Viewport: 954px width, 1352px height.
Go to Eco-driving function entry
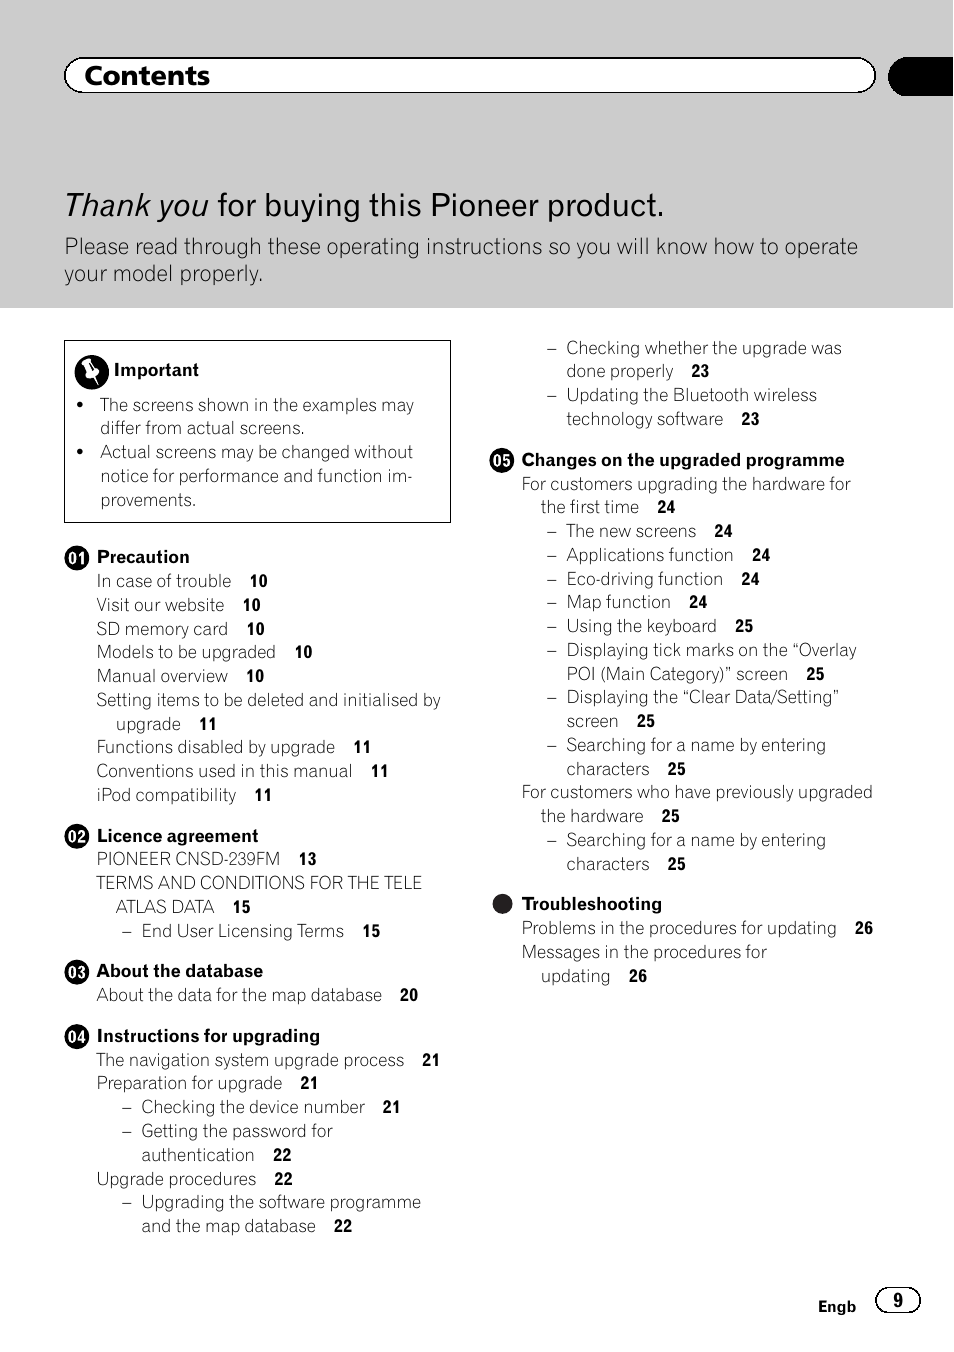click(x=644, y=579)
